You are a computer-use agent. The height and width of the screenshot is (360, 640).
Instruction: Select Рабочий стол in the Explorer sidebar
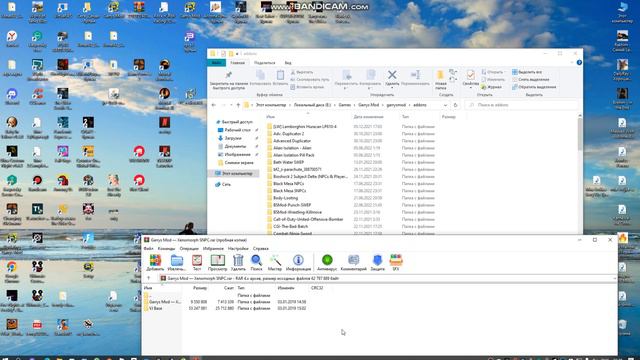click(x=235, y=130)
